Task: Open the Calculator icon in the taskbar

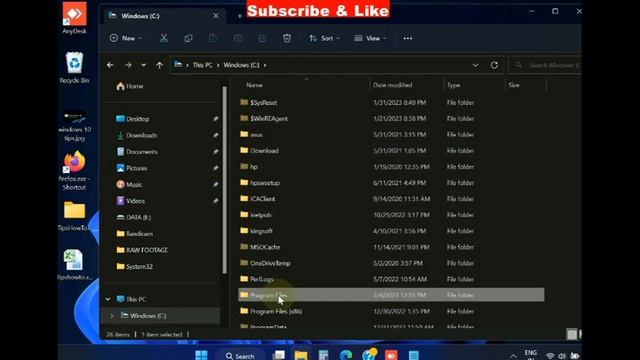Action: point(323,355)
